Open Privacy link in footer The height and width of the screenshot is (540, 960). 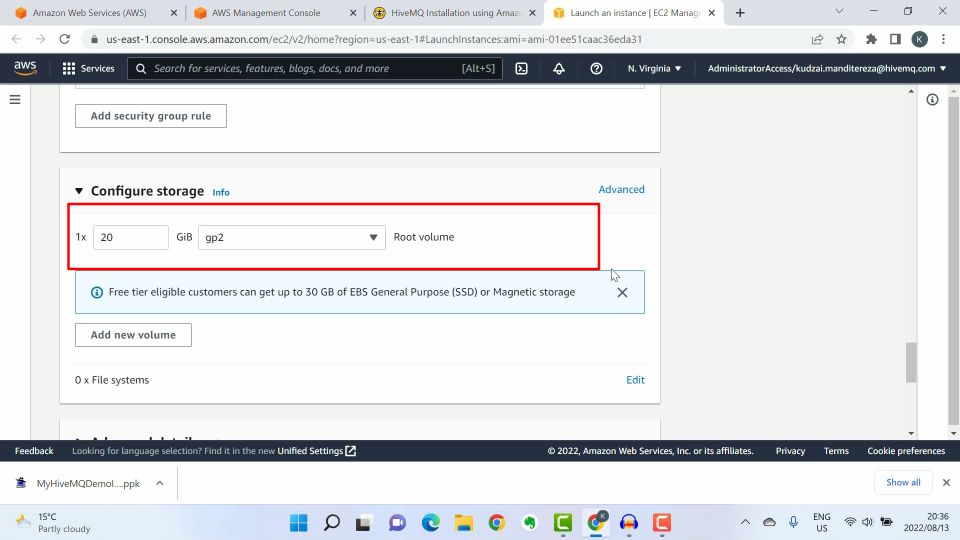tap(790, 451)
